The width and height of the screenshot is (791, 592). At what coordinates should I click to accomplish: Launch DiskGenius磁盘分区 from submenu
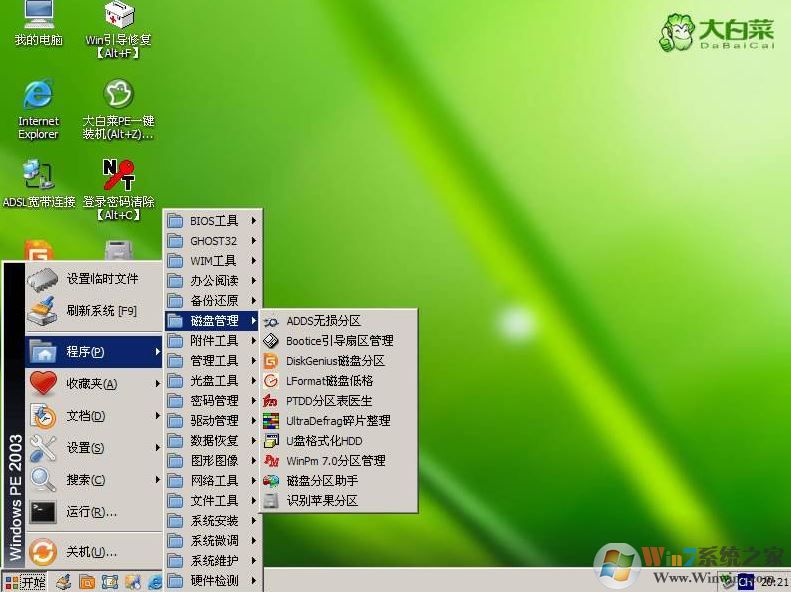tap(335, 361)
